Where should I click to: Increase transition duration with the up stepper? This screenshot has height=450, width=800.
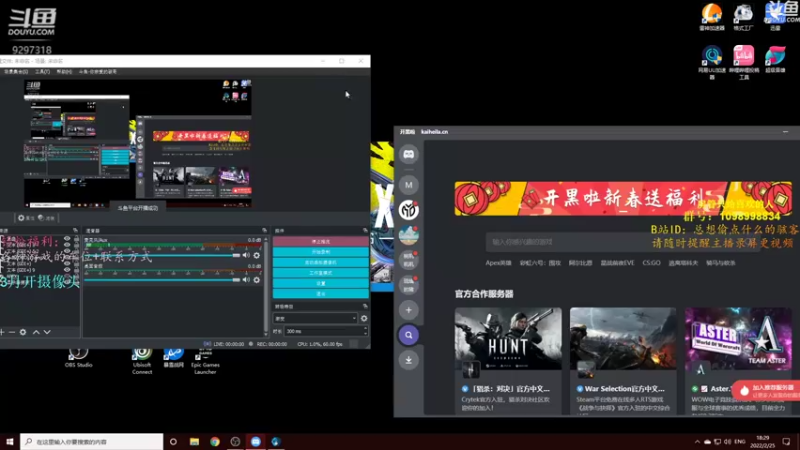(365, 329)
